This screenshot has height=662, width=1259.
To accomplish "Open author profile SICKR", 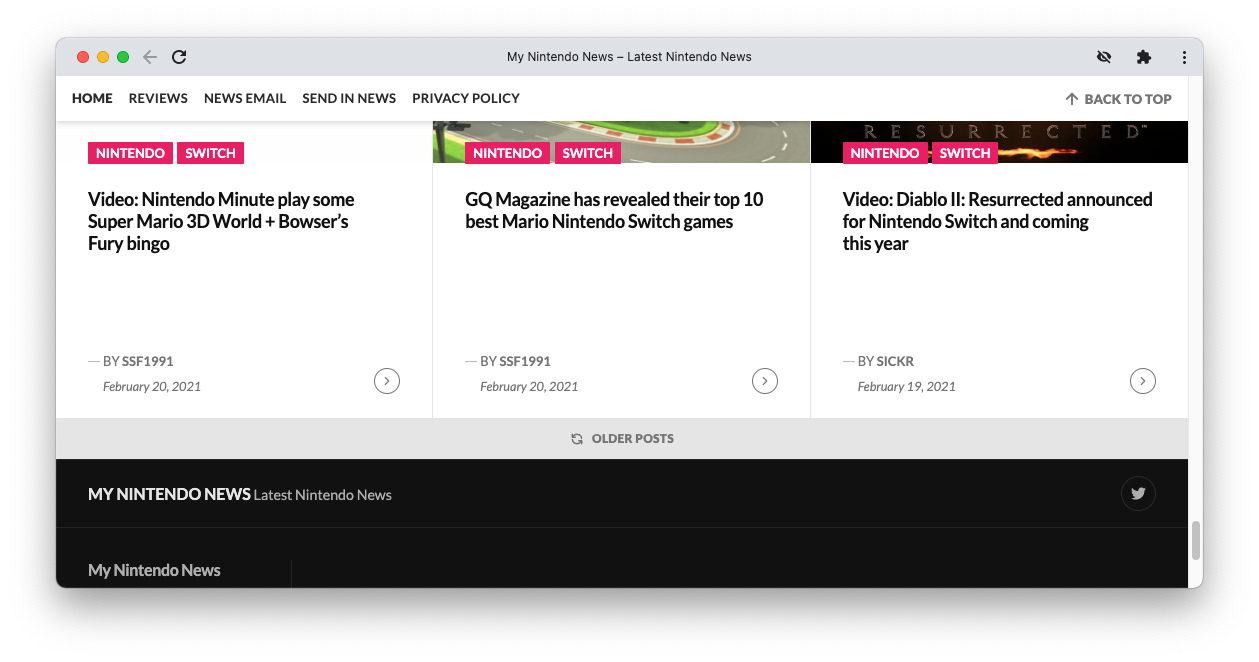I will tap(895, 361).
